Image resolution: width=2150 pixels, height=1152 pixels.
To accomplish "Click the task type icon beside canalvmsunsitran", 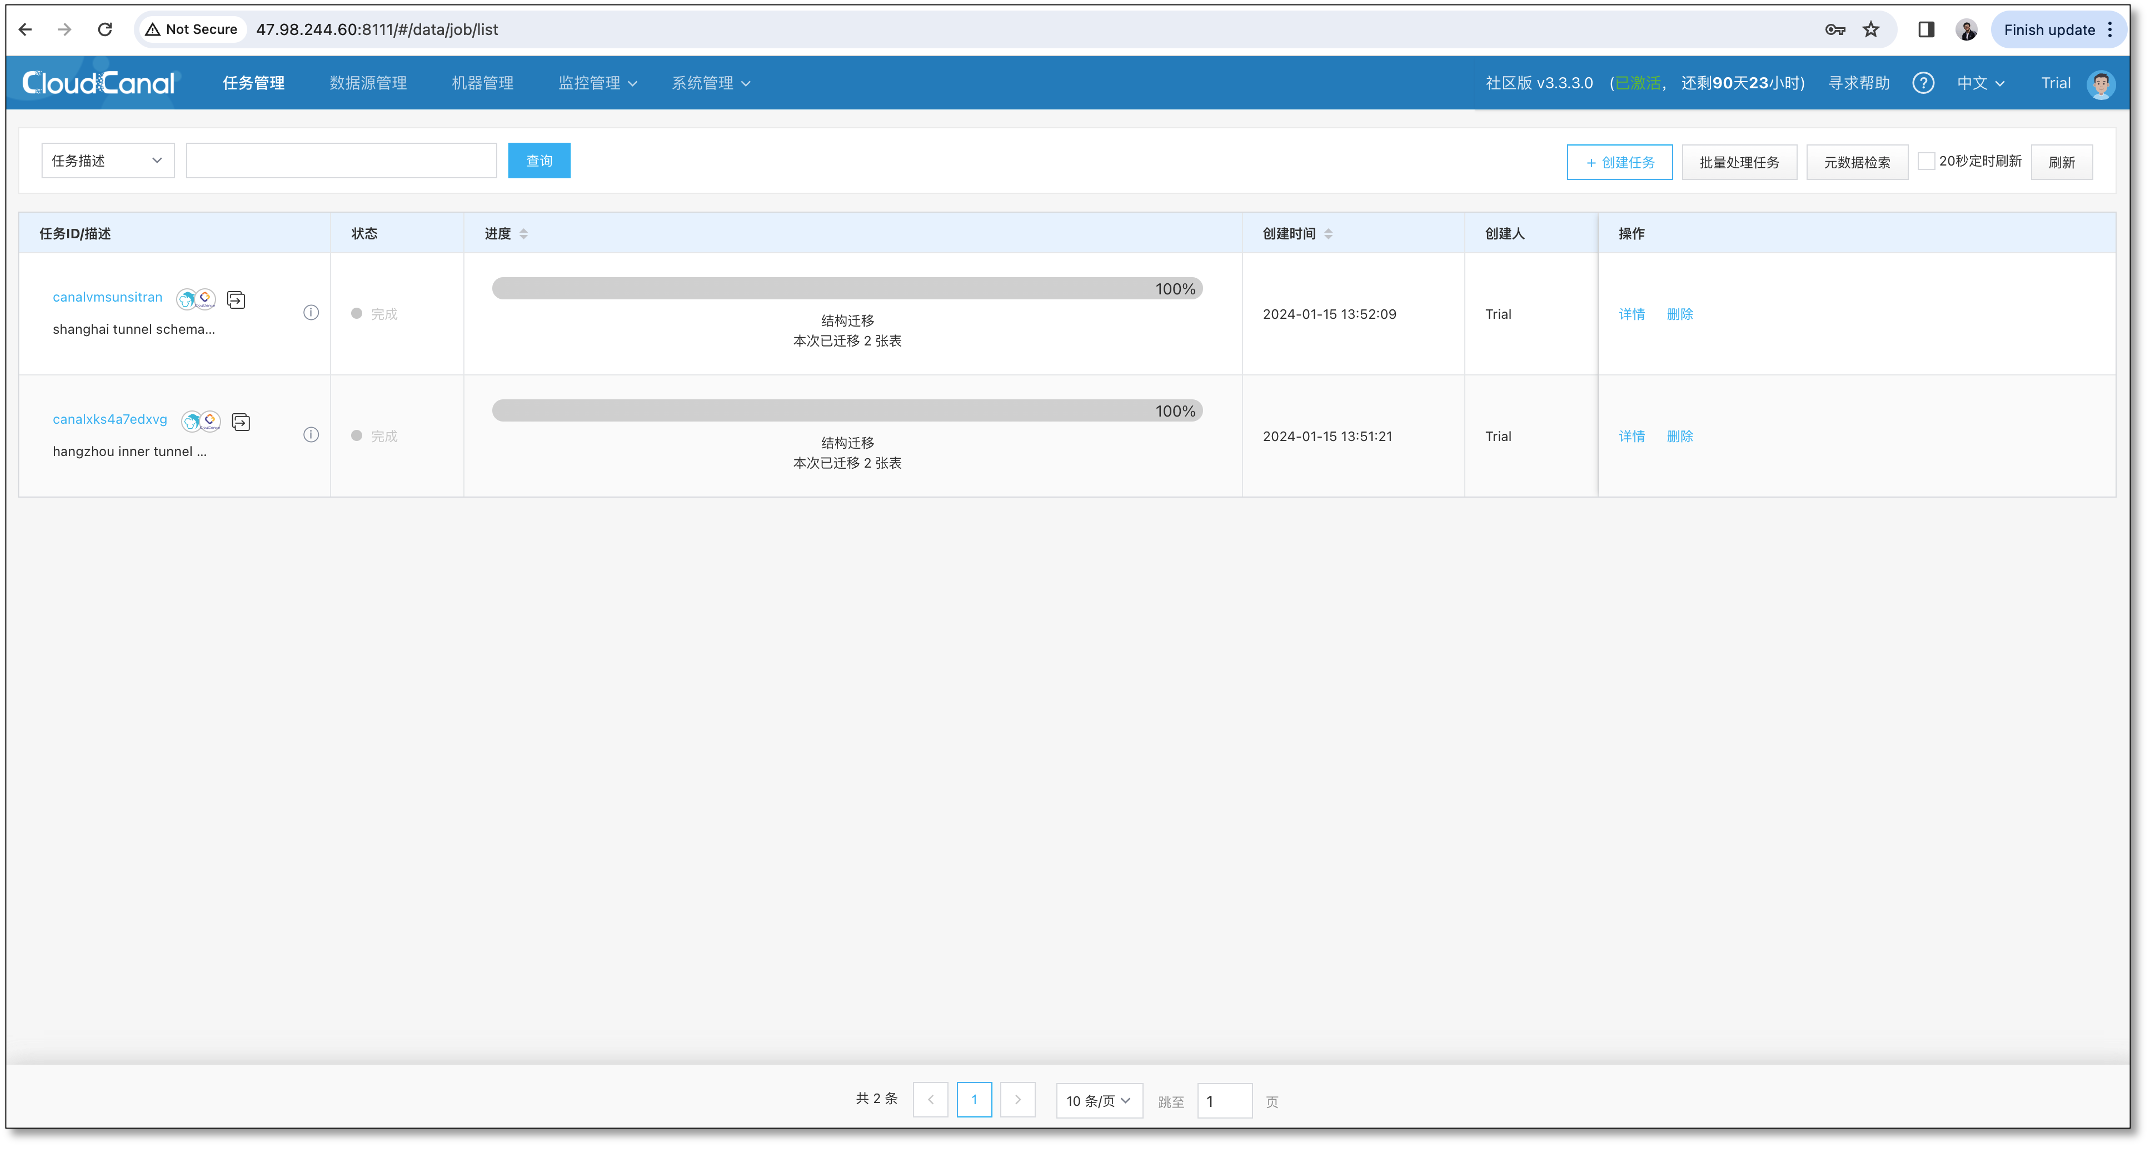I will point(236,300).
